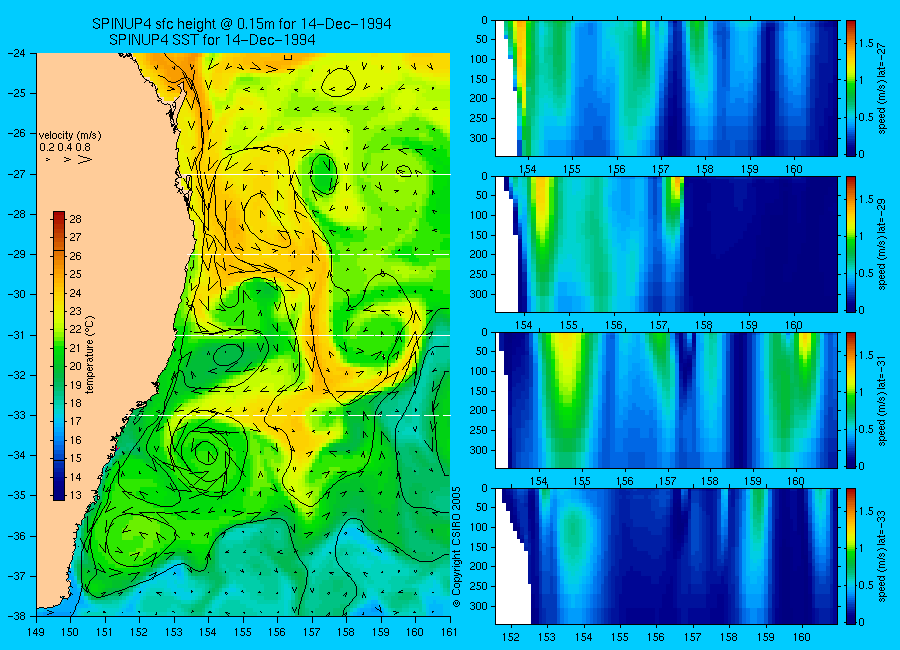900x650 pixels.
Task: Click the 149 longitude label under the SST map
Action: point(36,632)
